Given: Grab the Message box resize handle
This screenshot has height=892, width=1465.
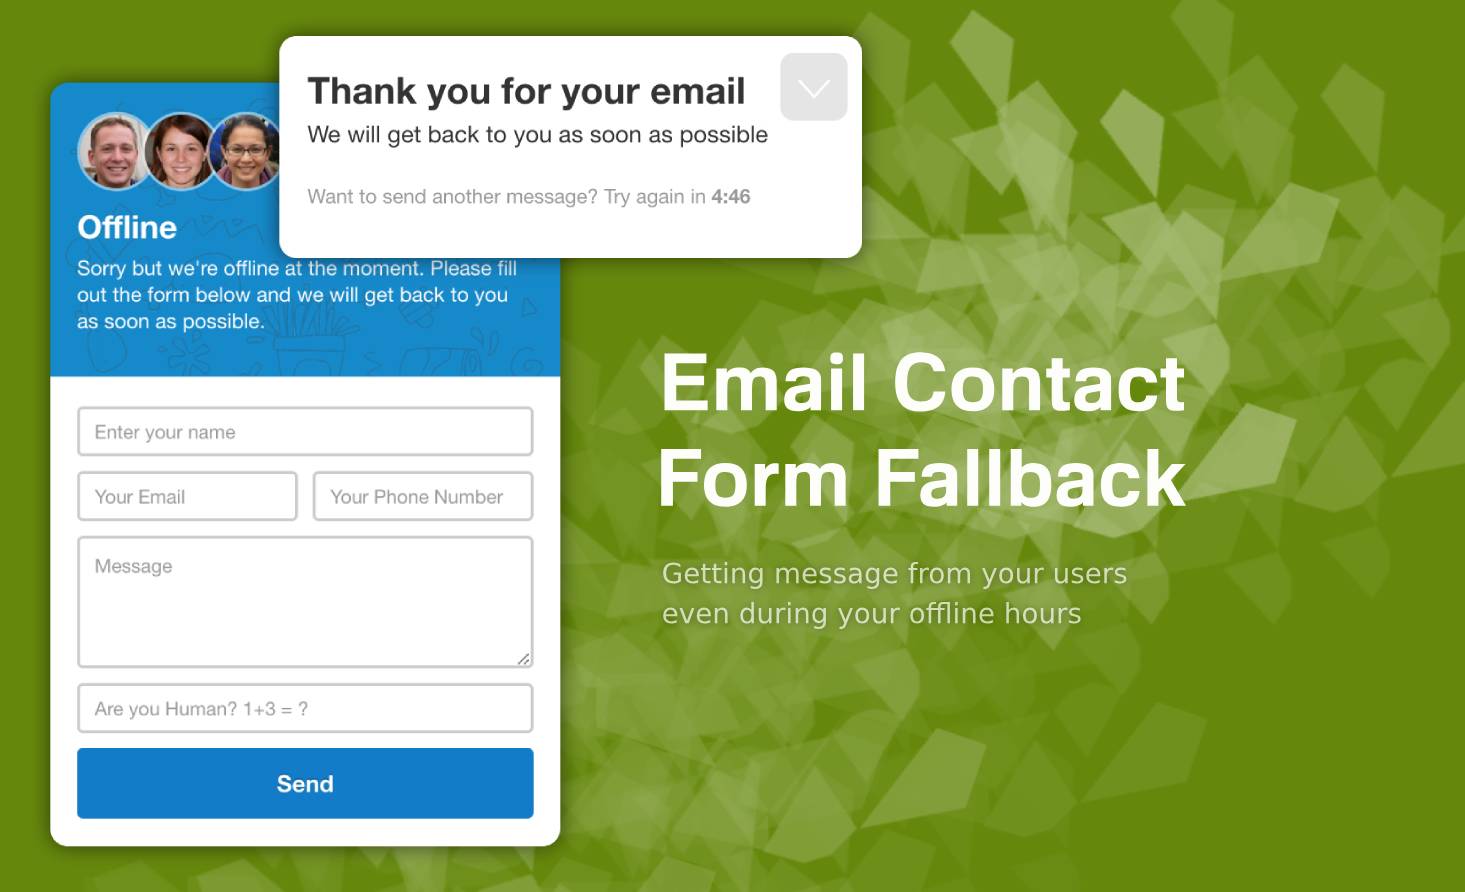Looking at the screenshot, I should click(523, 658).
